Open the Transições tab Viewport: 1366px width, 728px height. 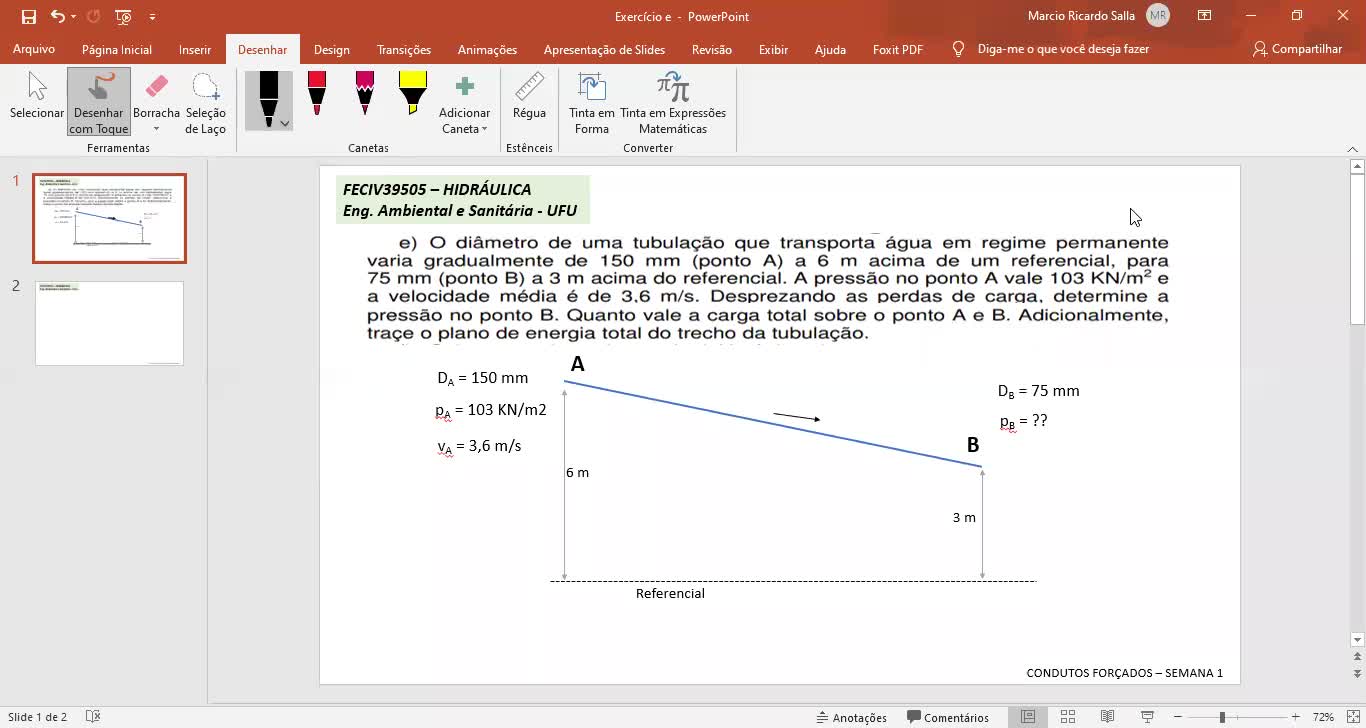tap(404, 49)
